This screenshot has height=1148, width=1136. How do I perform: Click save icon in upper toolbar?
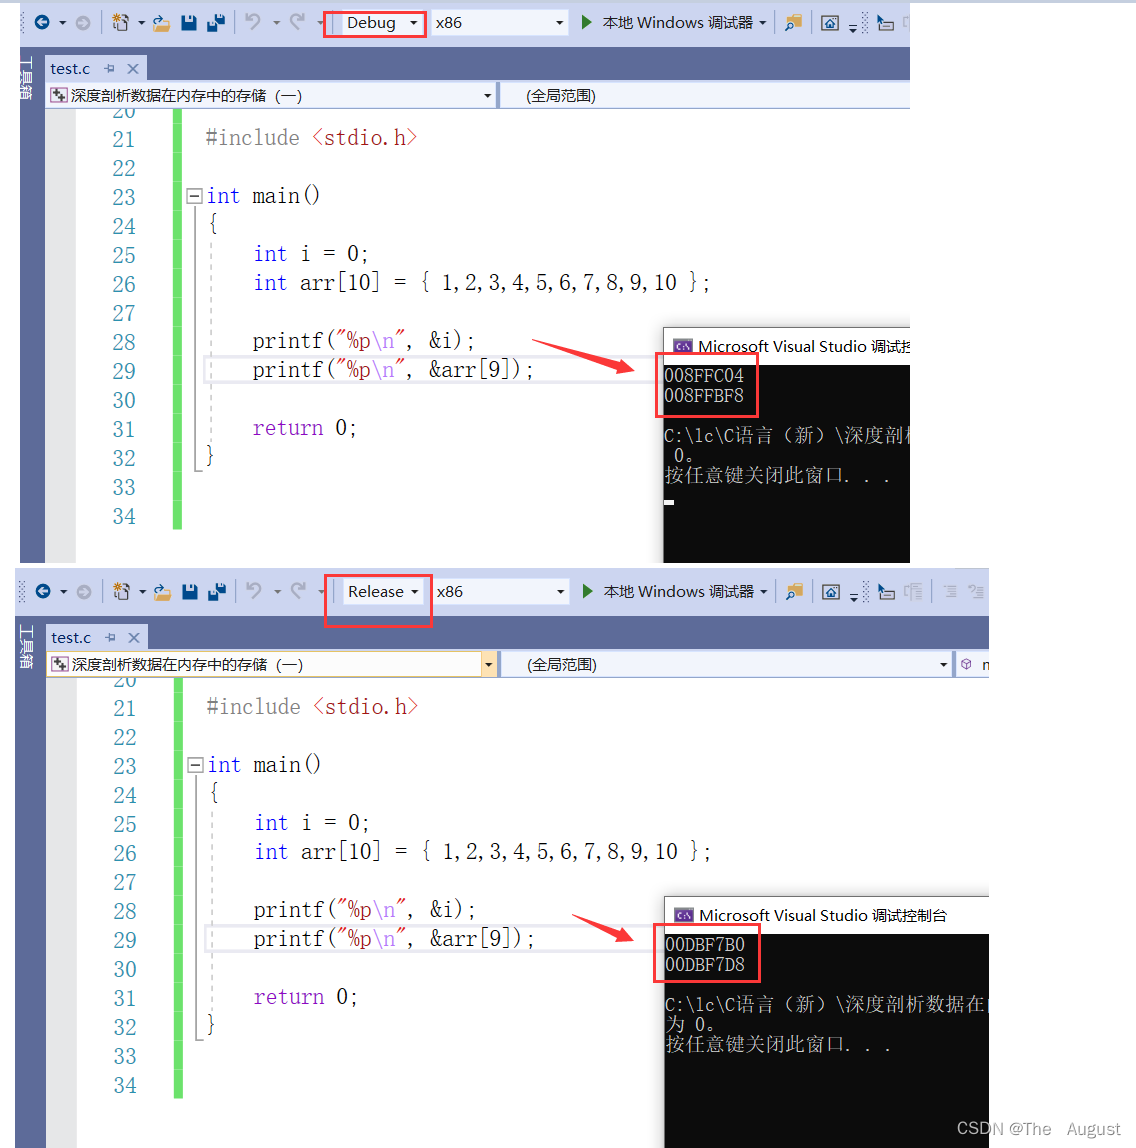189,23
